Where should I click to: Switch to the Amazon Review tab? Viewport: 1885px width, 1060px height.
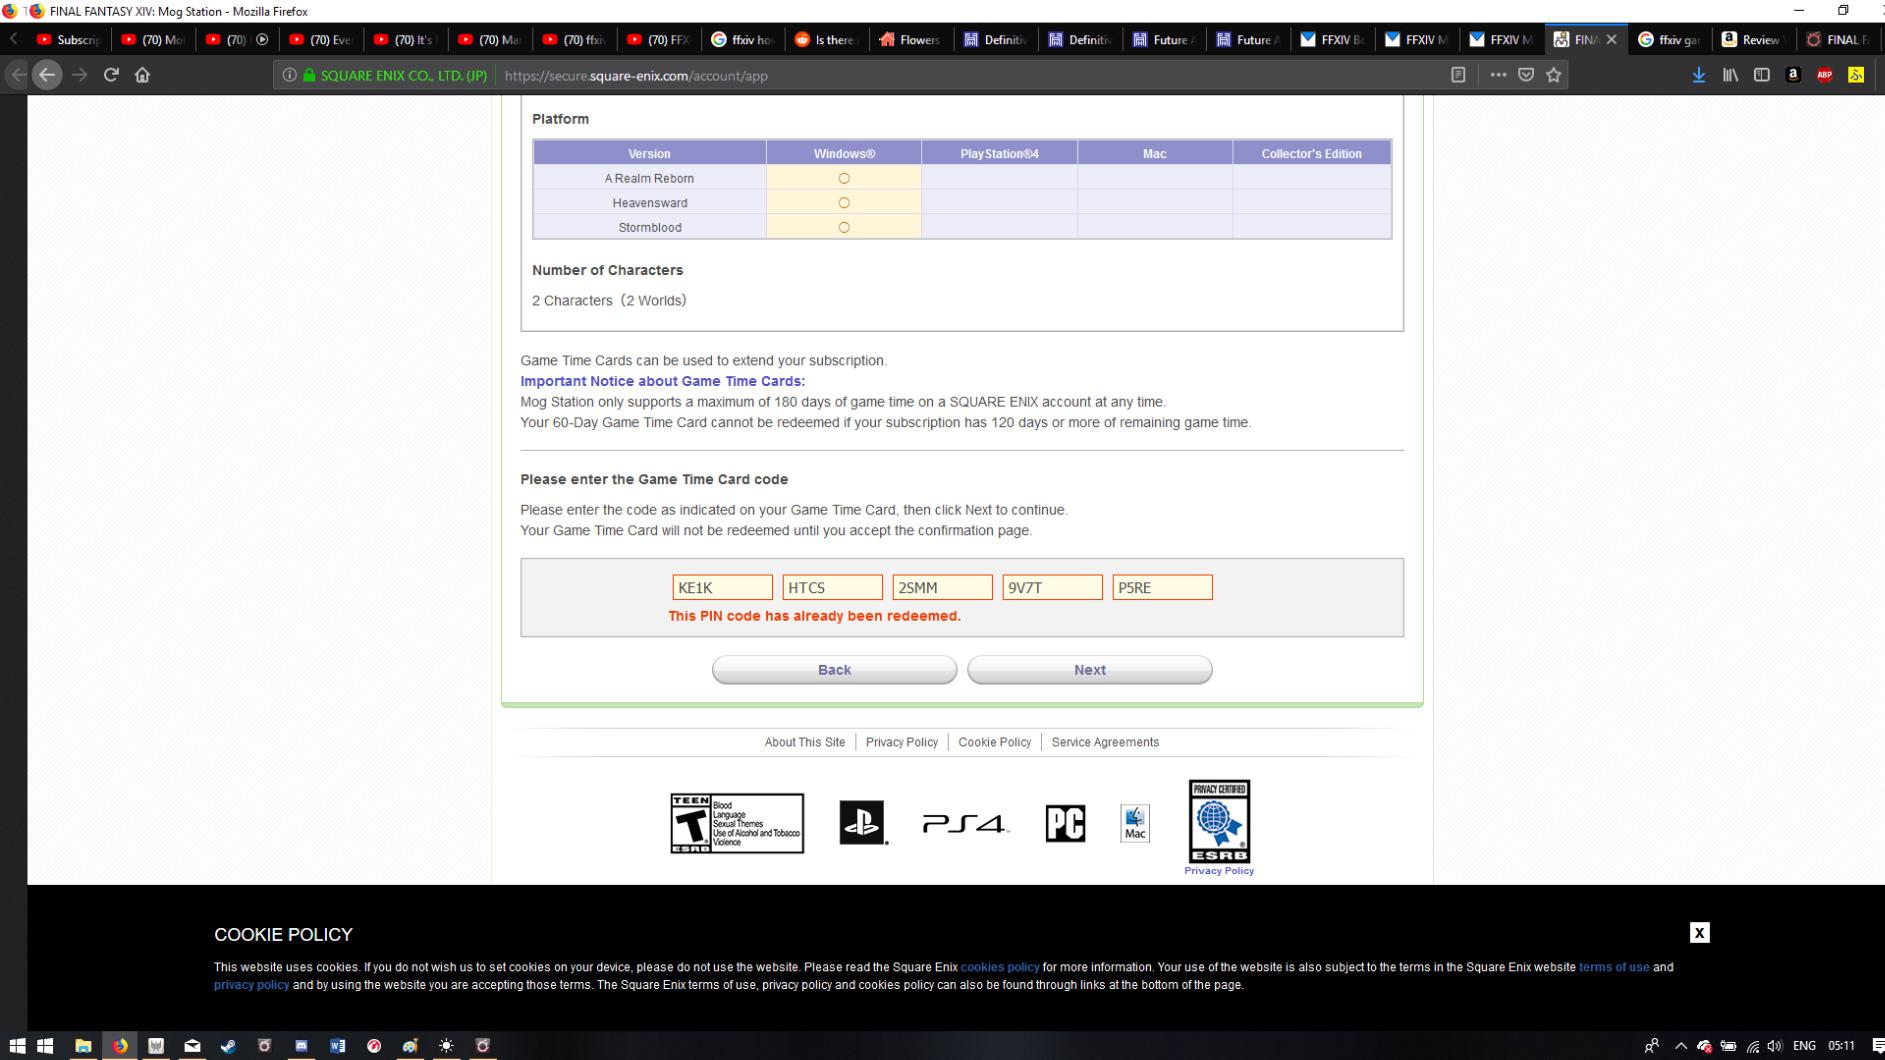[1752, 40]
